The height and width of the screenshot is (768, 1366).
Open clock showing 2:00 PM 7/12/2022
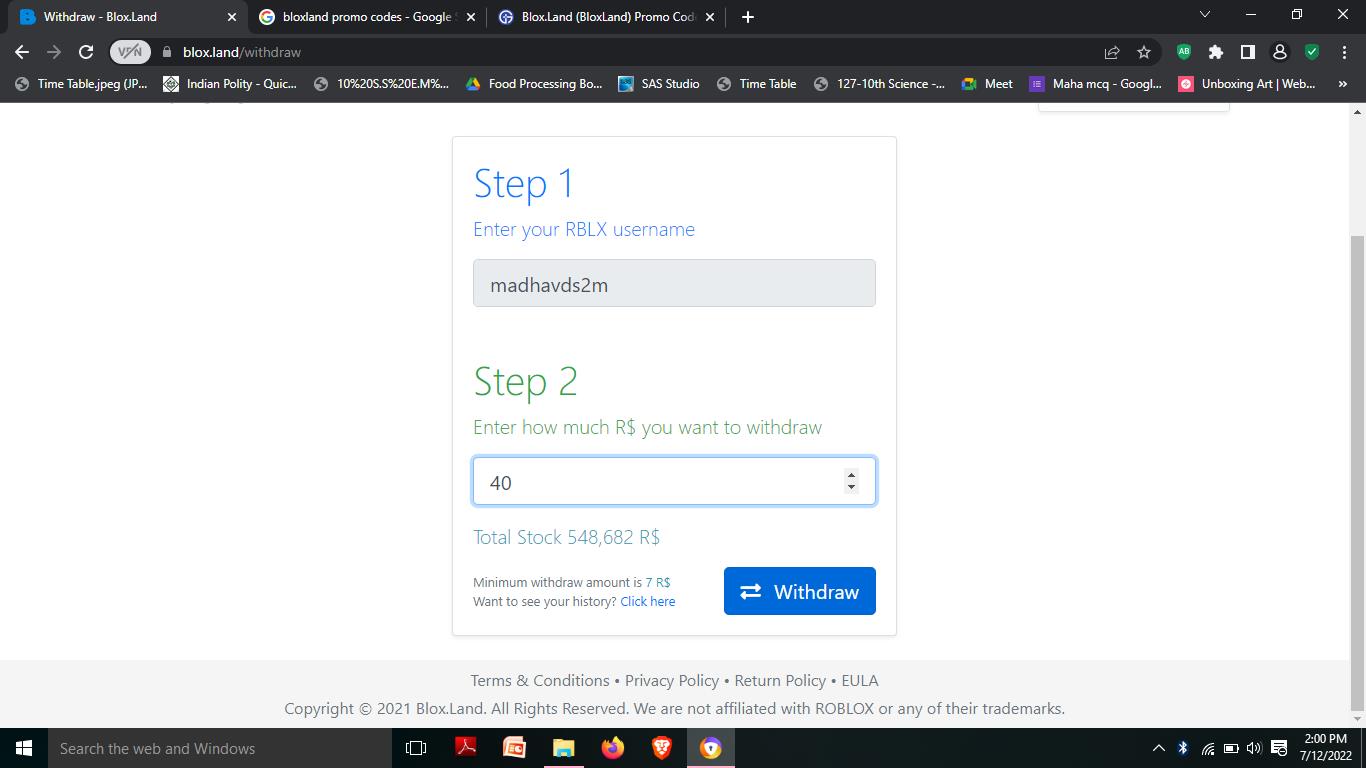click(1326, 748)
